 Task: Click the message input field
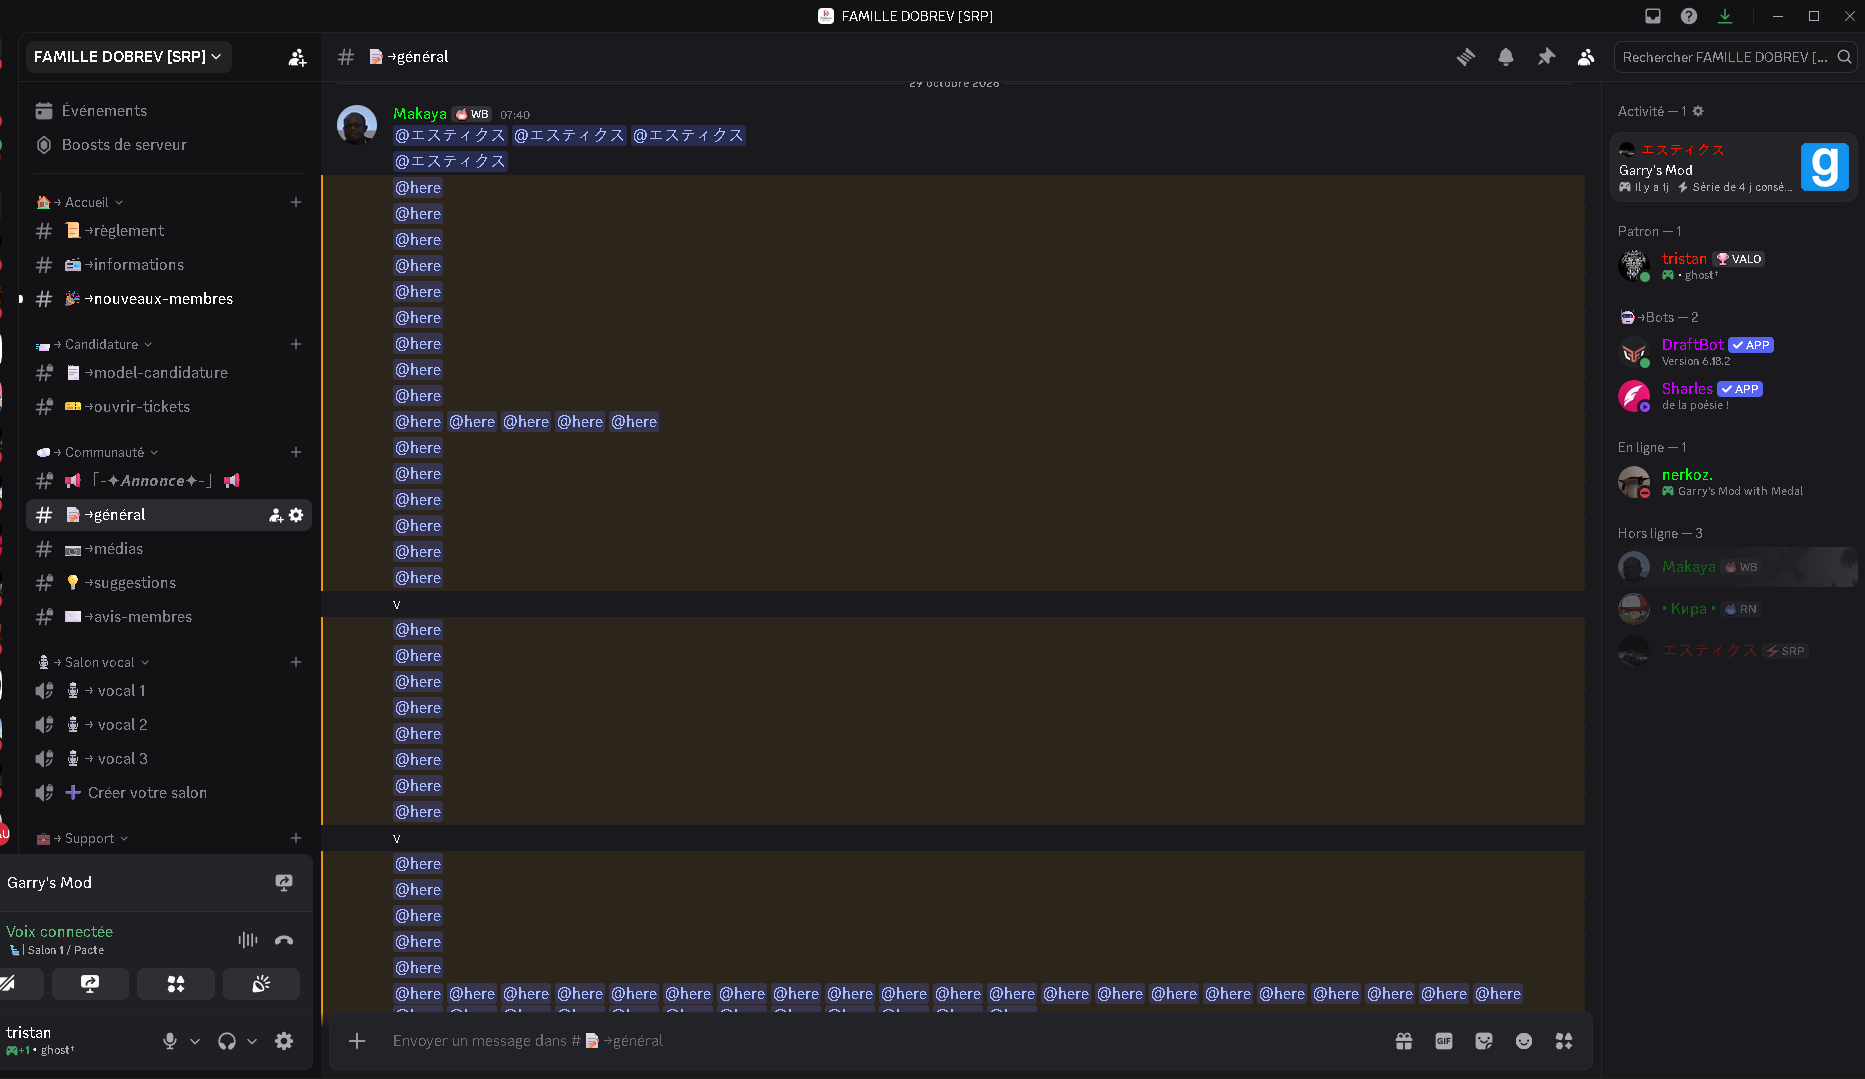(884, 1041)
